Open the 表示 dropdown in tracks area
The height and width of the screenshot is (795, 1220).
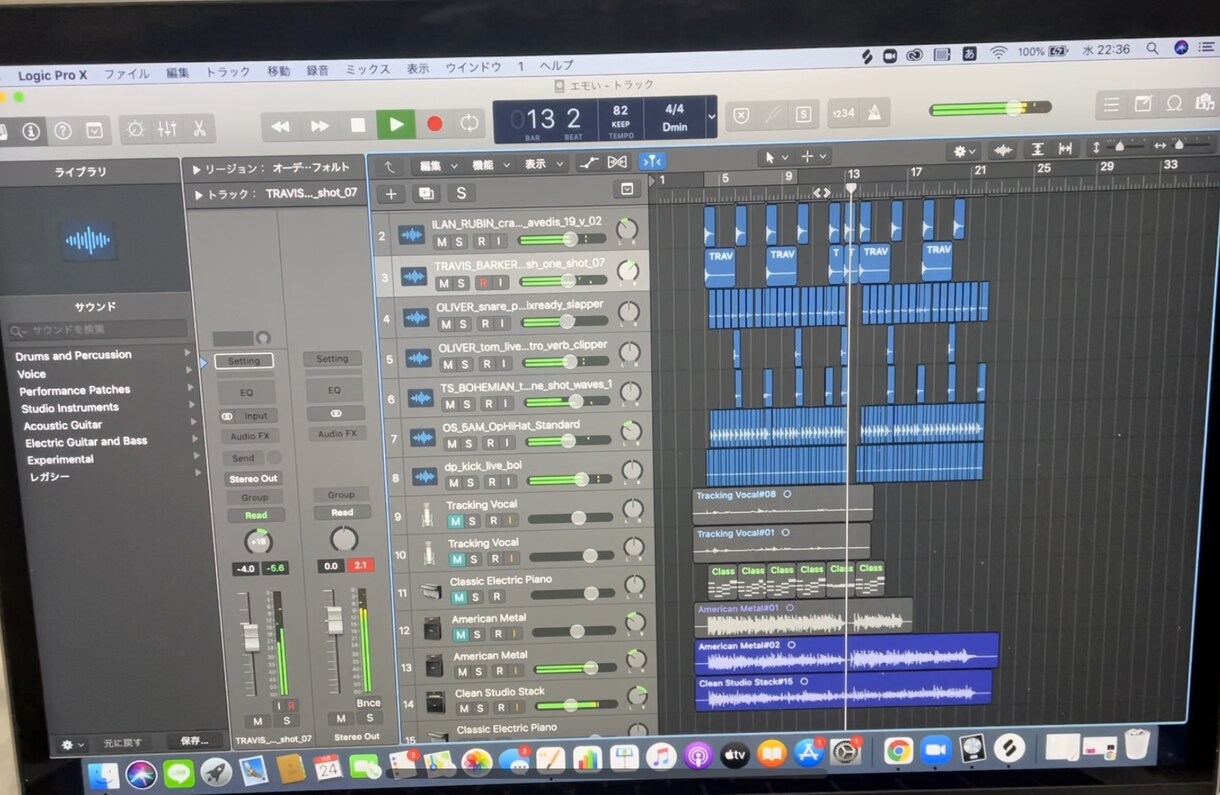point(543,163)
